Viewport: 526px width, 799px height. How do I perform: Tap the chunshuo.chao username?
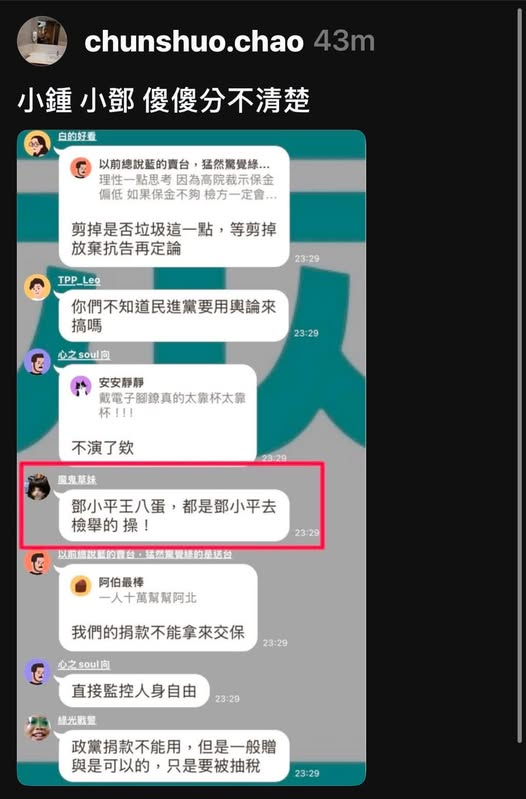pyautogui.click(x=194, y=42)
